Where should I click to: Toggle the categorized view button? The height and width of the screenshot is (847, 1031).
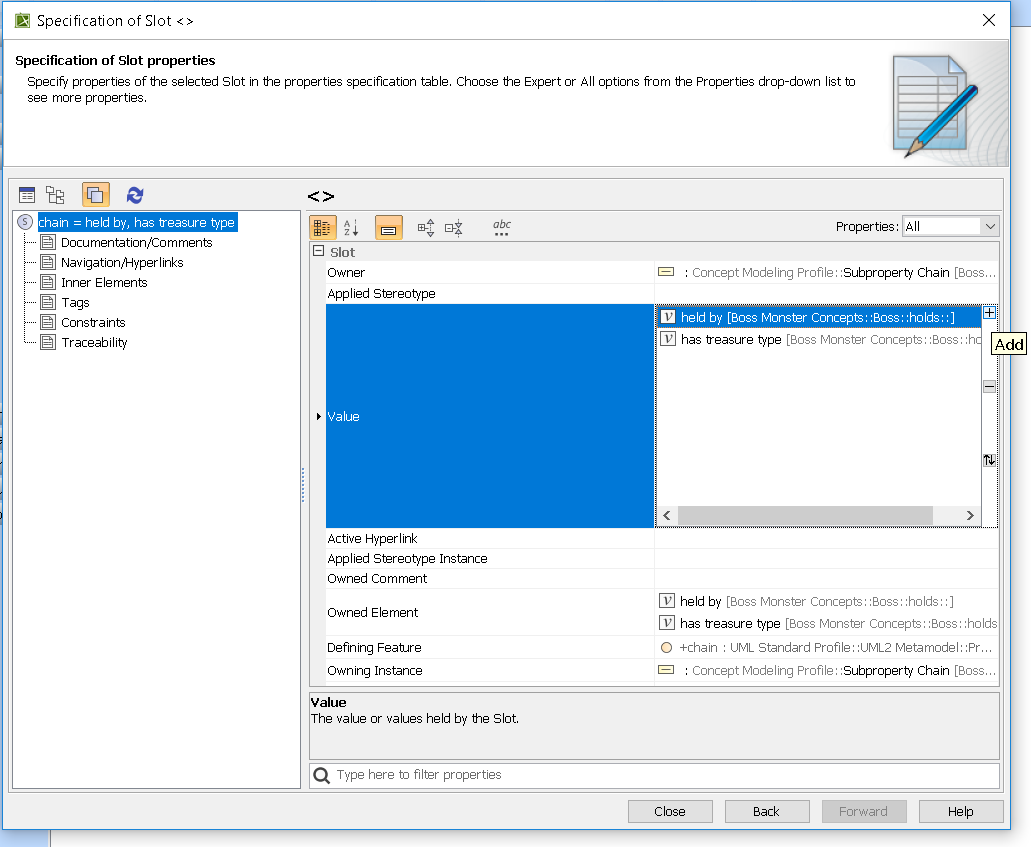(322, 228)
